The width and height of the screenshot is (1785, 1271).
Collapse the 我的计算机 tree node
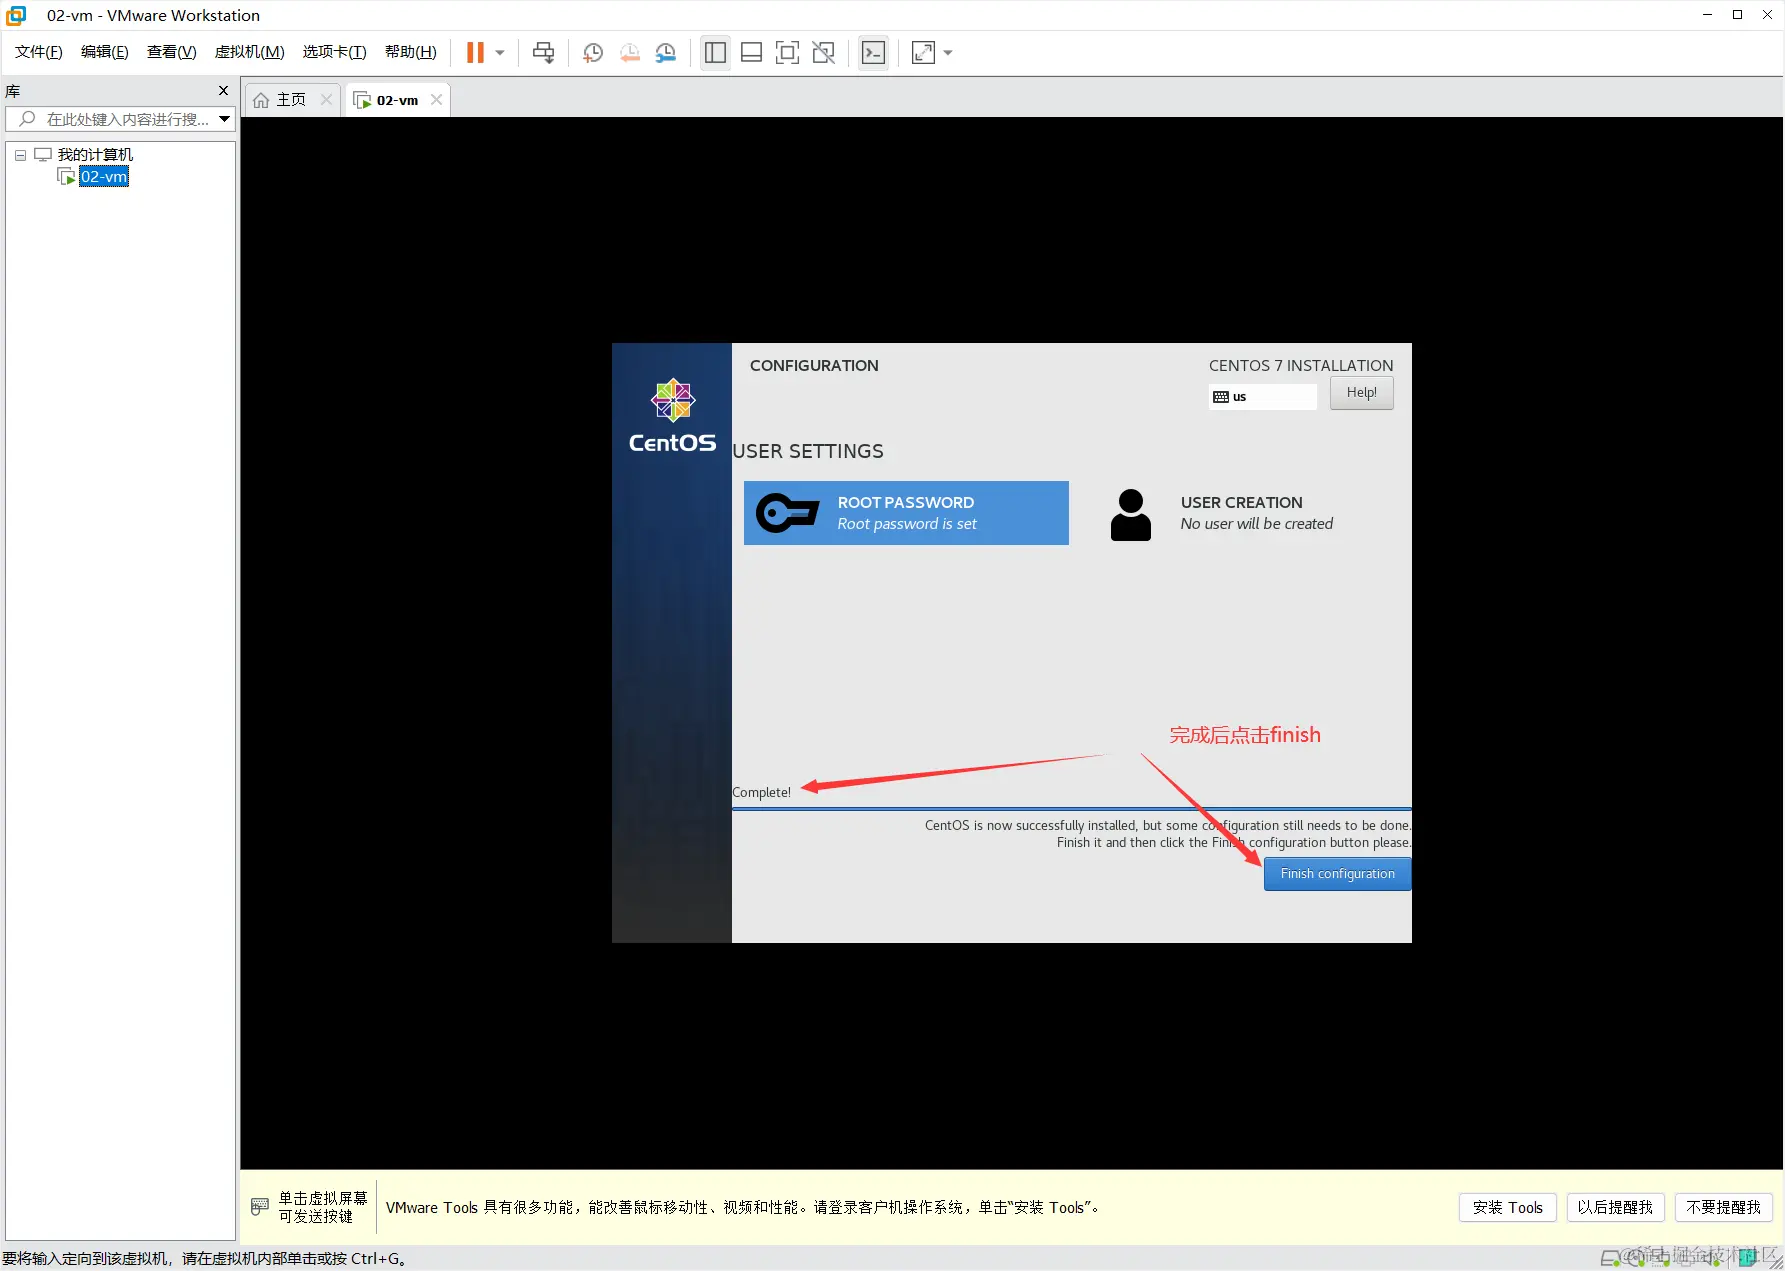20,155
